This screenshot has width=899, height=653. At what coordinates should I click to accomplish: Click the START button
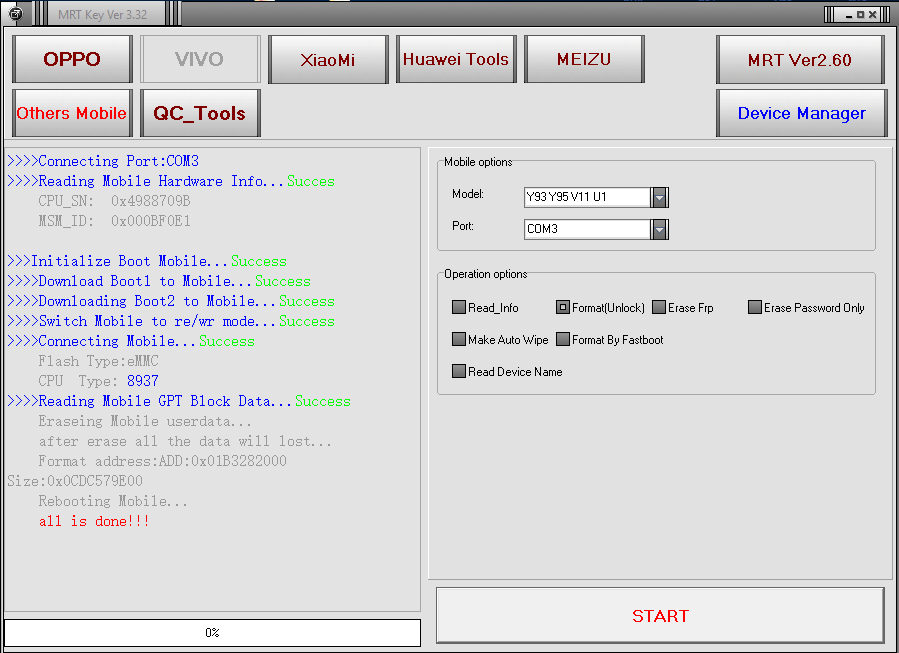tap(660, 616)
